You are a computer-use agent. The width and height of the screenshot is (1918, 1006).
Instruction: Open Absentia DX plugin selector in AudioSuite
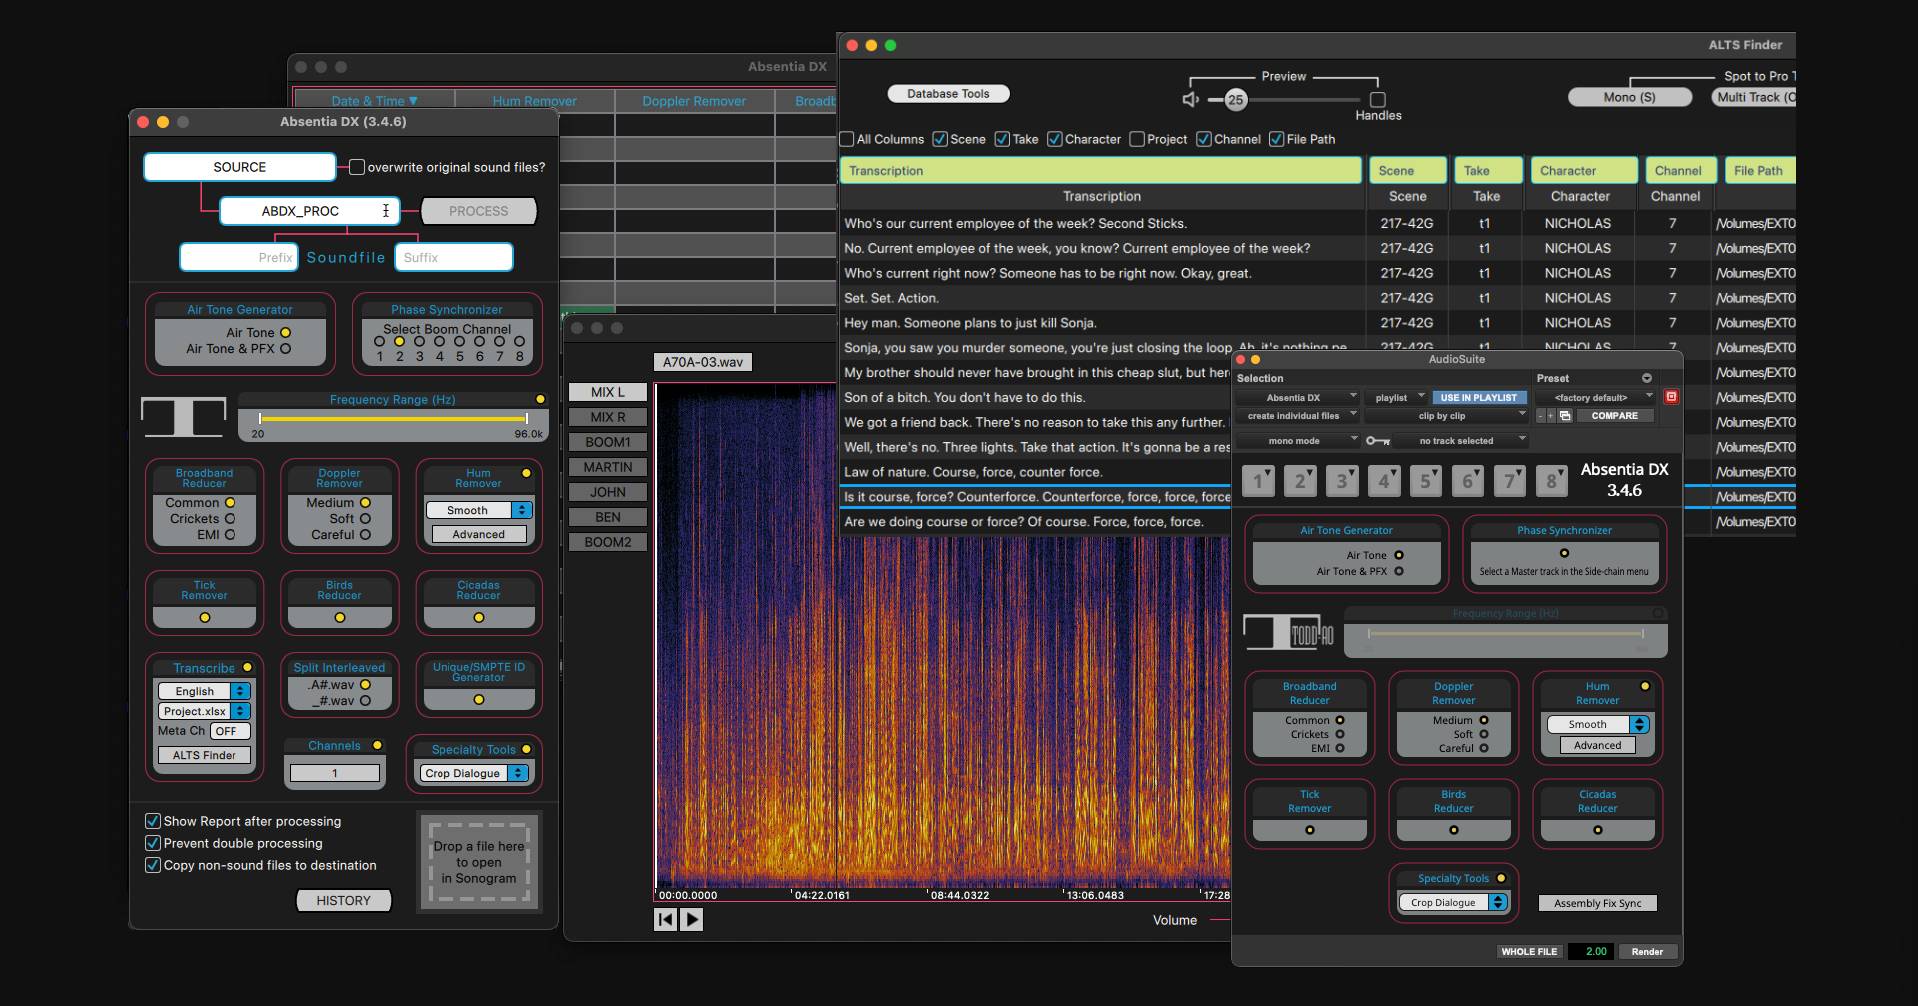1297,397
